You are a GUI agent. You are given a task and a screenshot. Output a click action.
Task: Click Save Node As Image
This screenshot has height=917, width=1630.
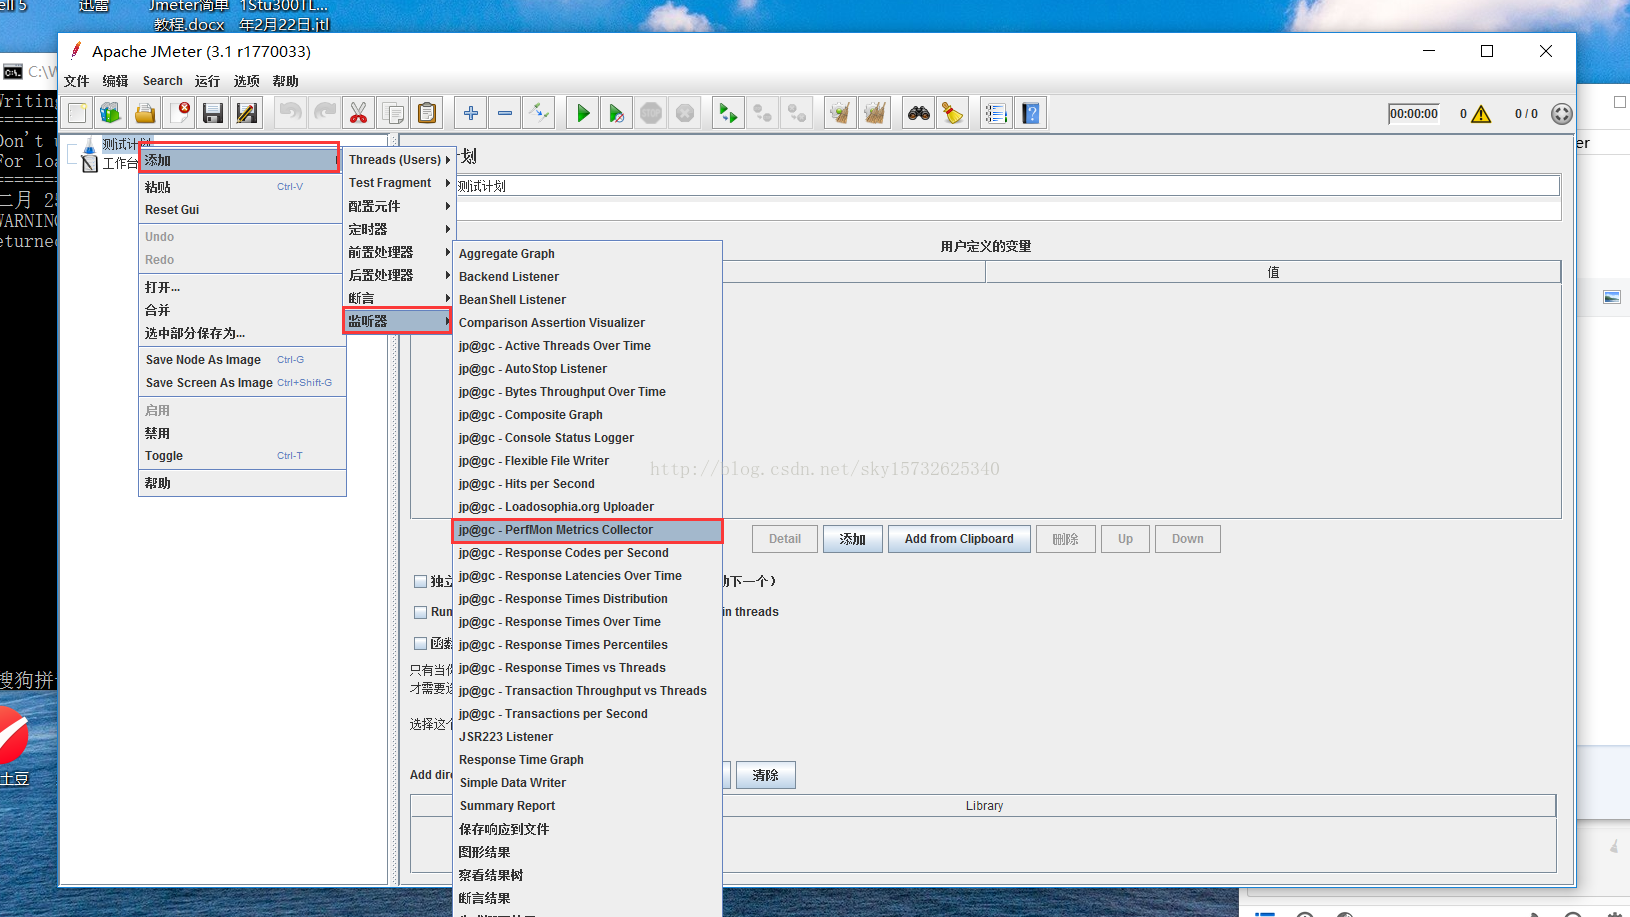(242, 360)
